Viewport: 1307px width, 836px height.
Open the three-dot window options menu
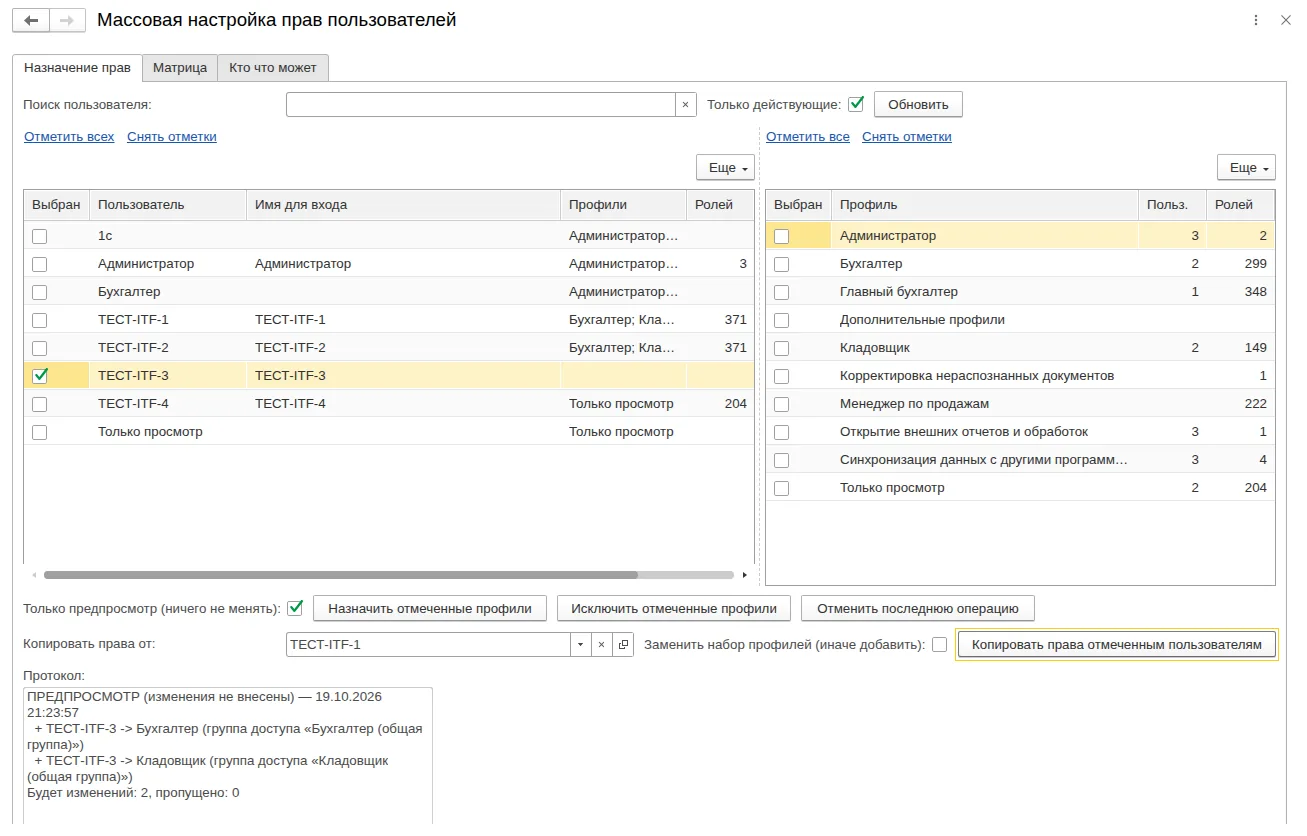pos(1256,20)
